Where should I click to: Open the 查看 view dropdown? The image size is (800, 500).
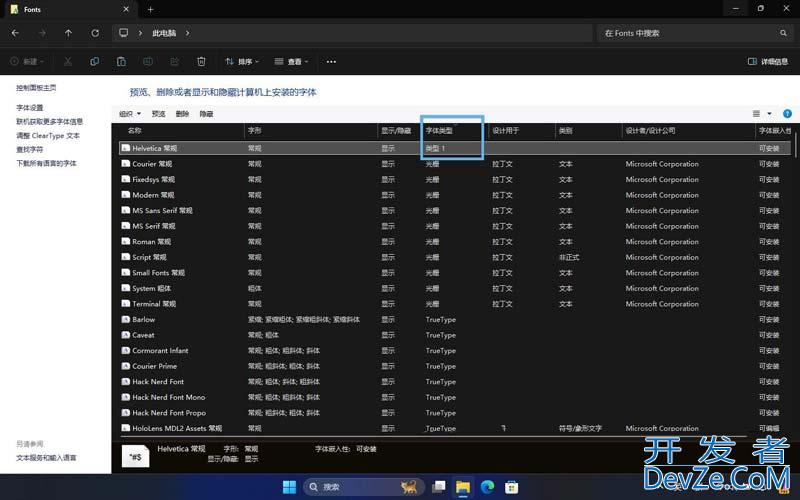point(291,62)
